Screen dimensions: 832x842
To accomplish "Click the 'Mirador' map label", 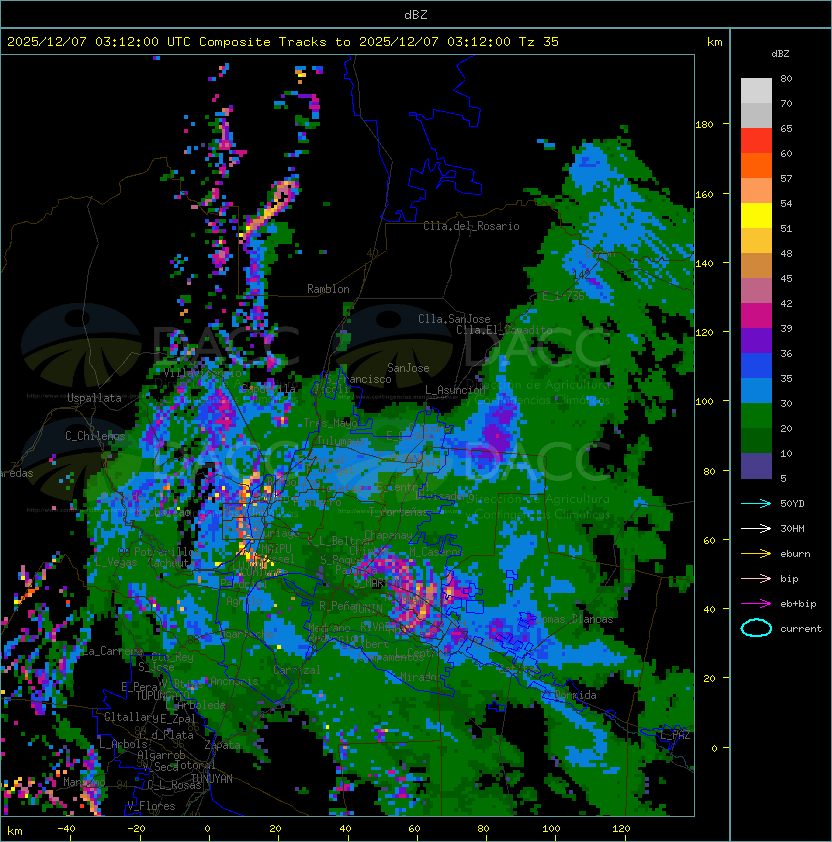I will (419, 677).
